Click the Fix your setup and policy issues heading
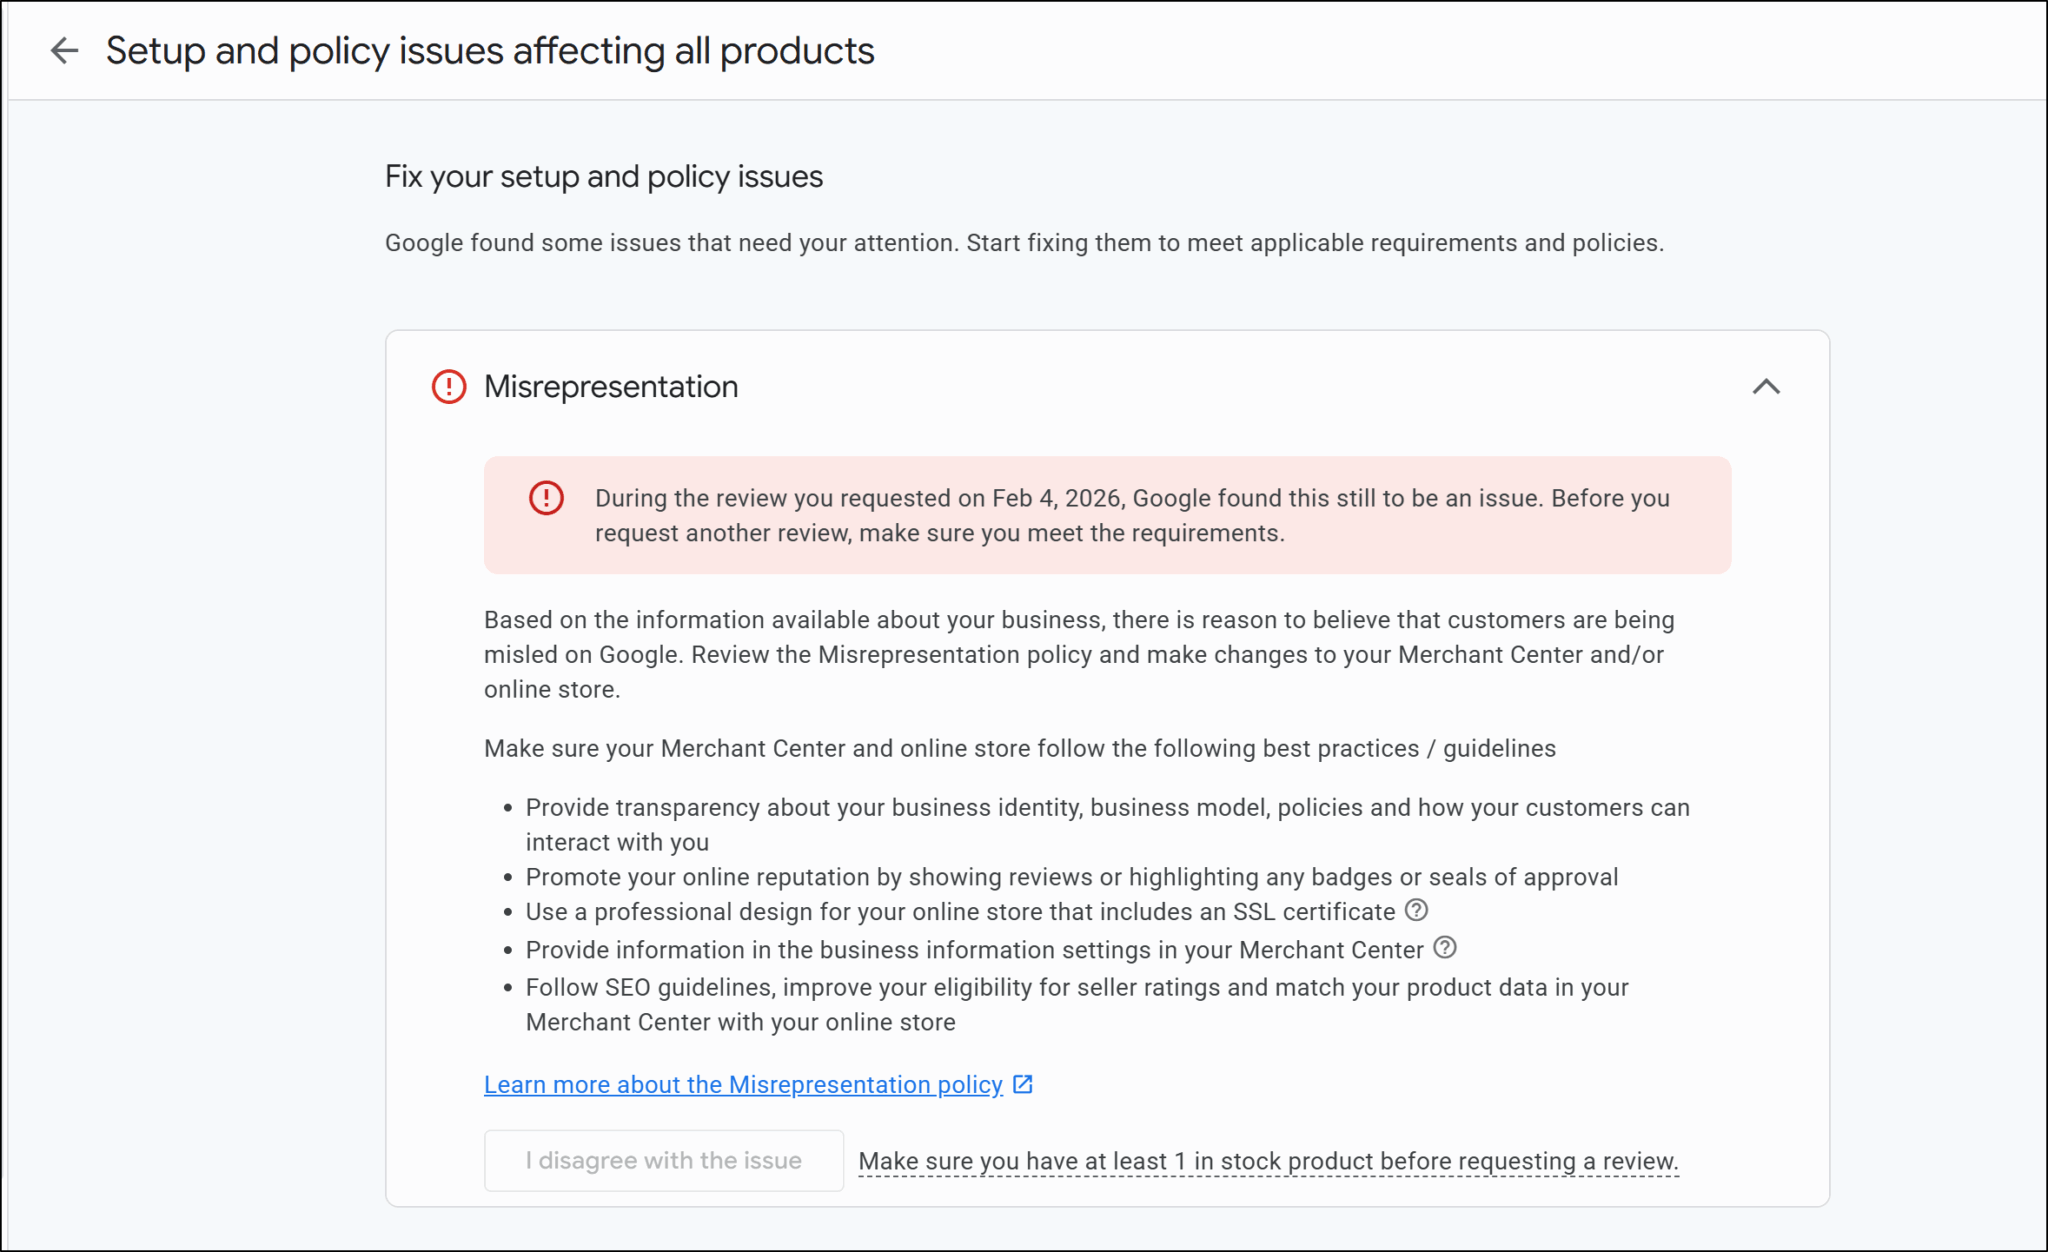Screen dimensions: 2048x1252 tap(604, 177)
